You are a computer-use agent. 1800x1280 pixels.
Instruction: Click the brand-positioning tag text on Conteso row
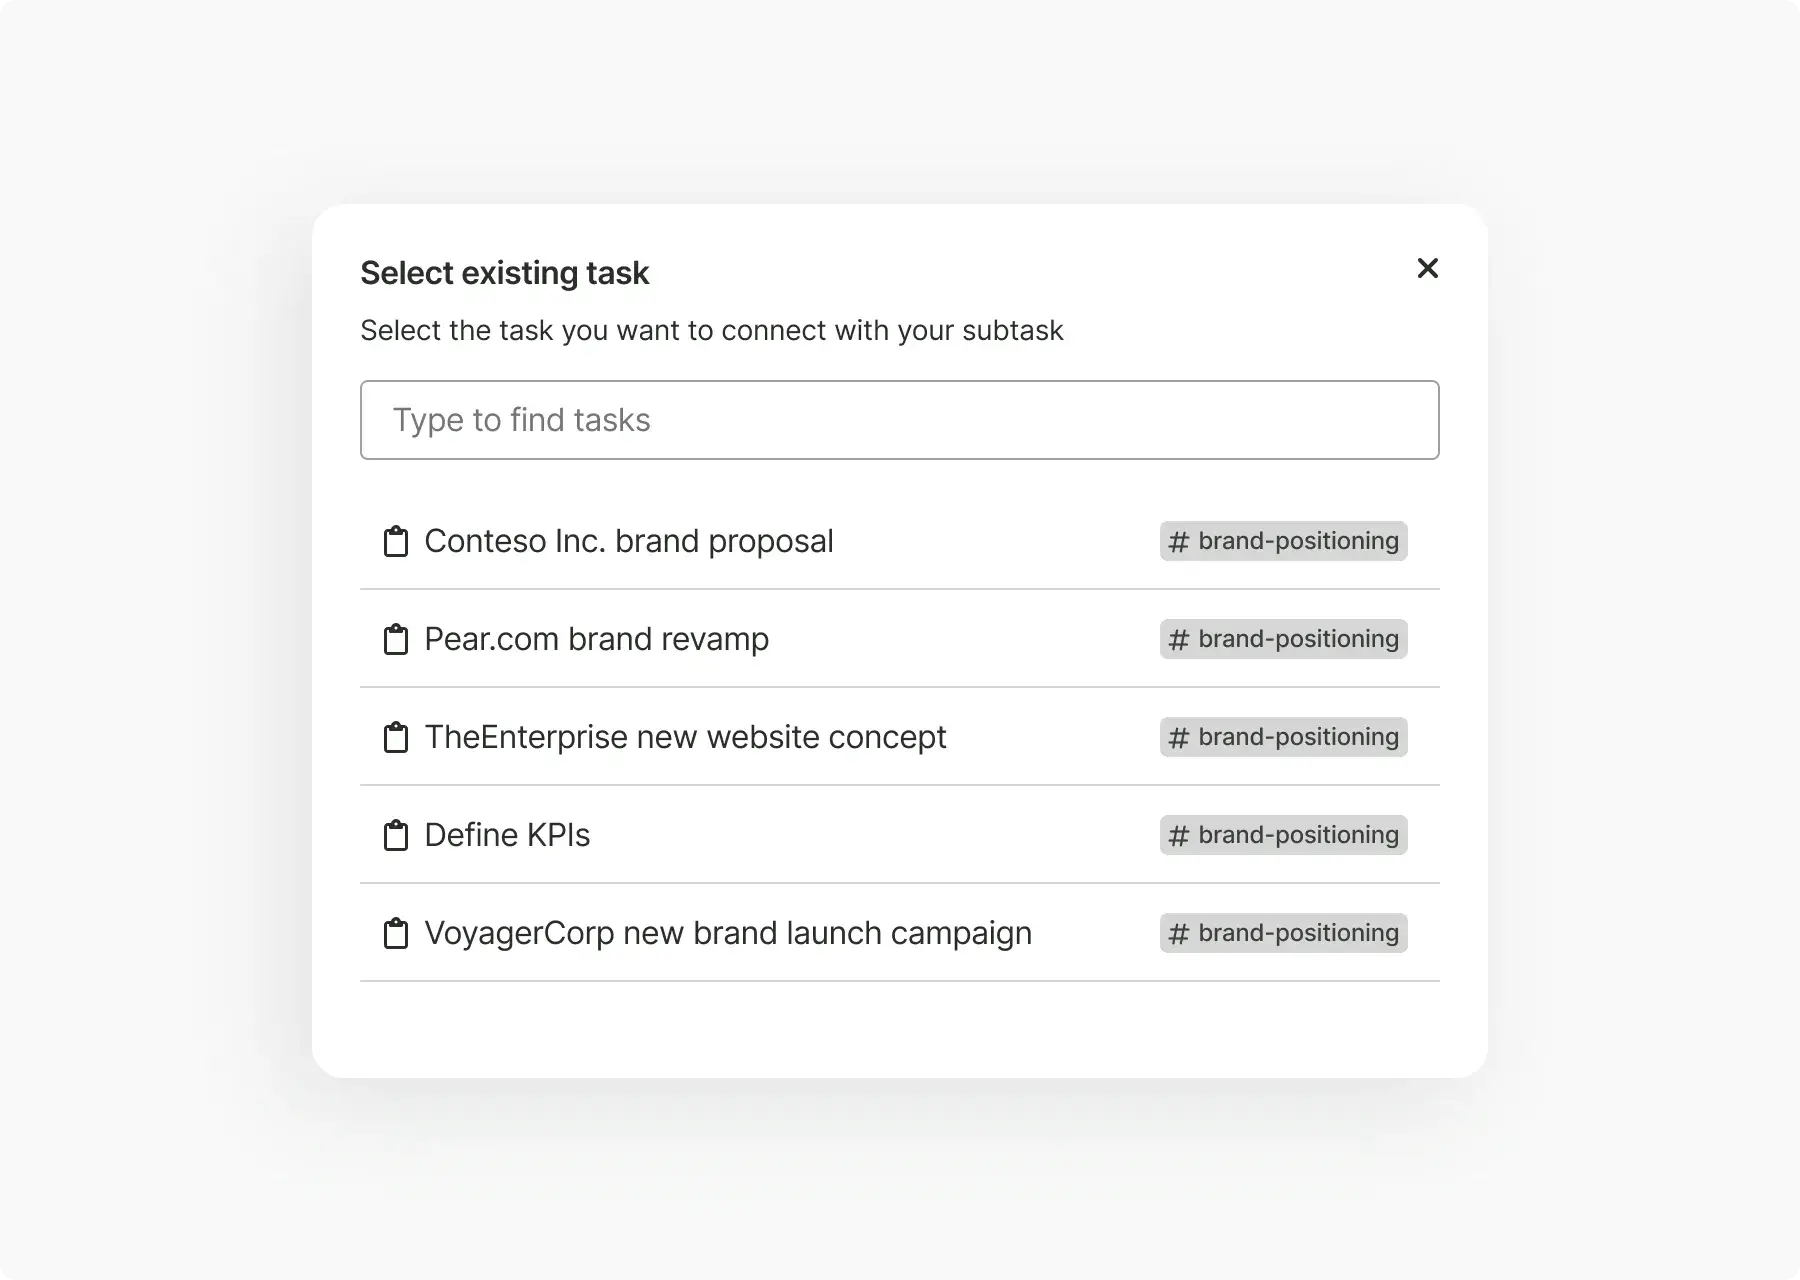coord(1298,541)
